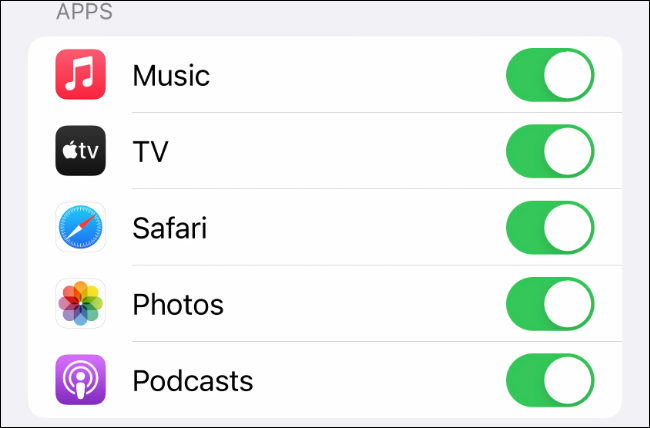The image size is (650, 428).
Task: Tap the green track of Safari switch
Action: pyautogui.click(x=525, y=227)
